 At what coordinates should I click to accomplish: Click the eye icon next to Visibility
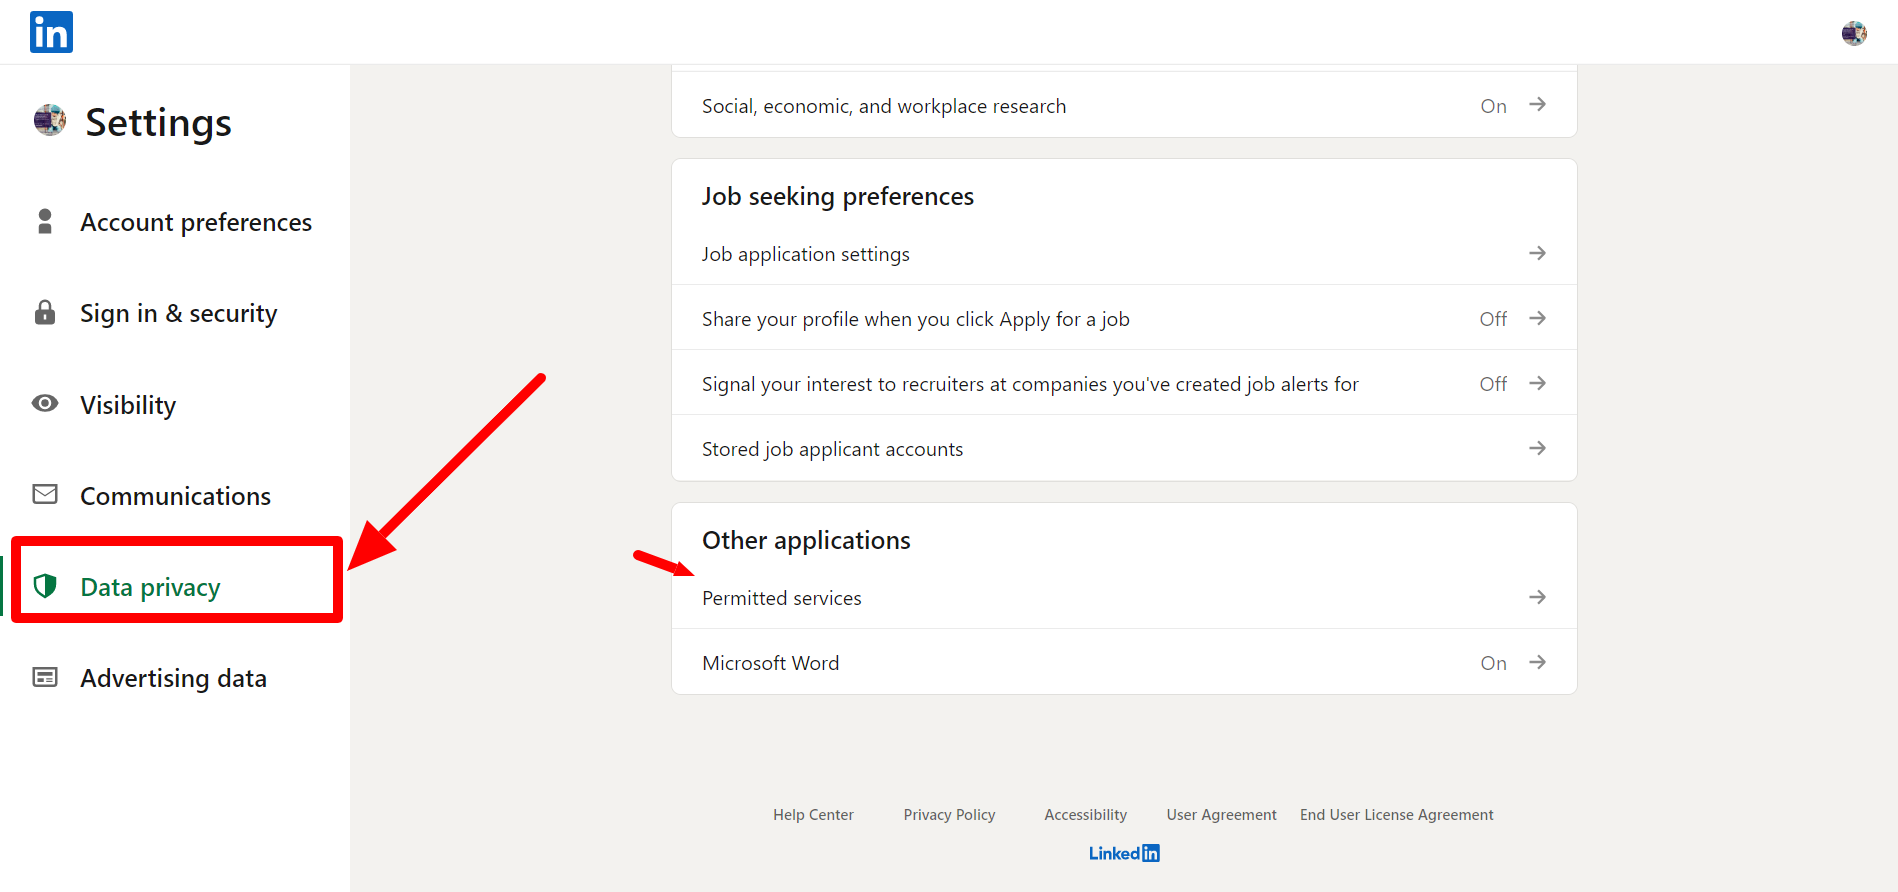pos(45,404)
